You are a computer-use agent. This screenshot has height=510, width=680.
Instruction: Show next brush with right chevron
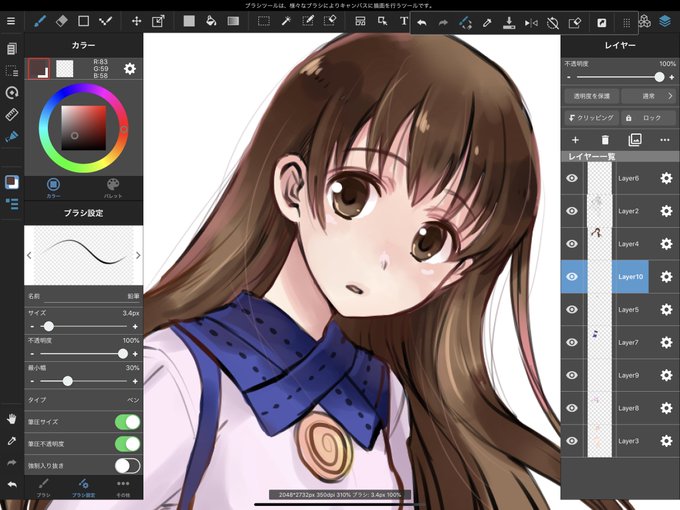tap(138, 255)
